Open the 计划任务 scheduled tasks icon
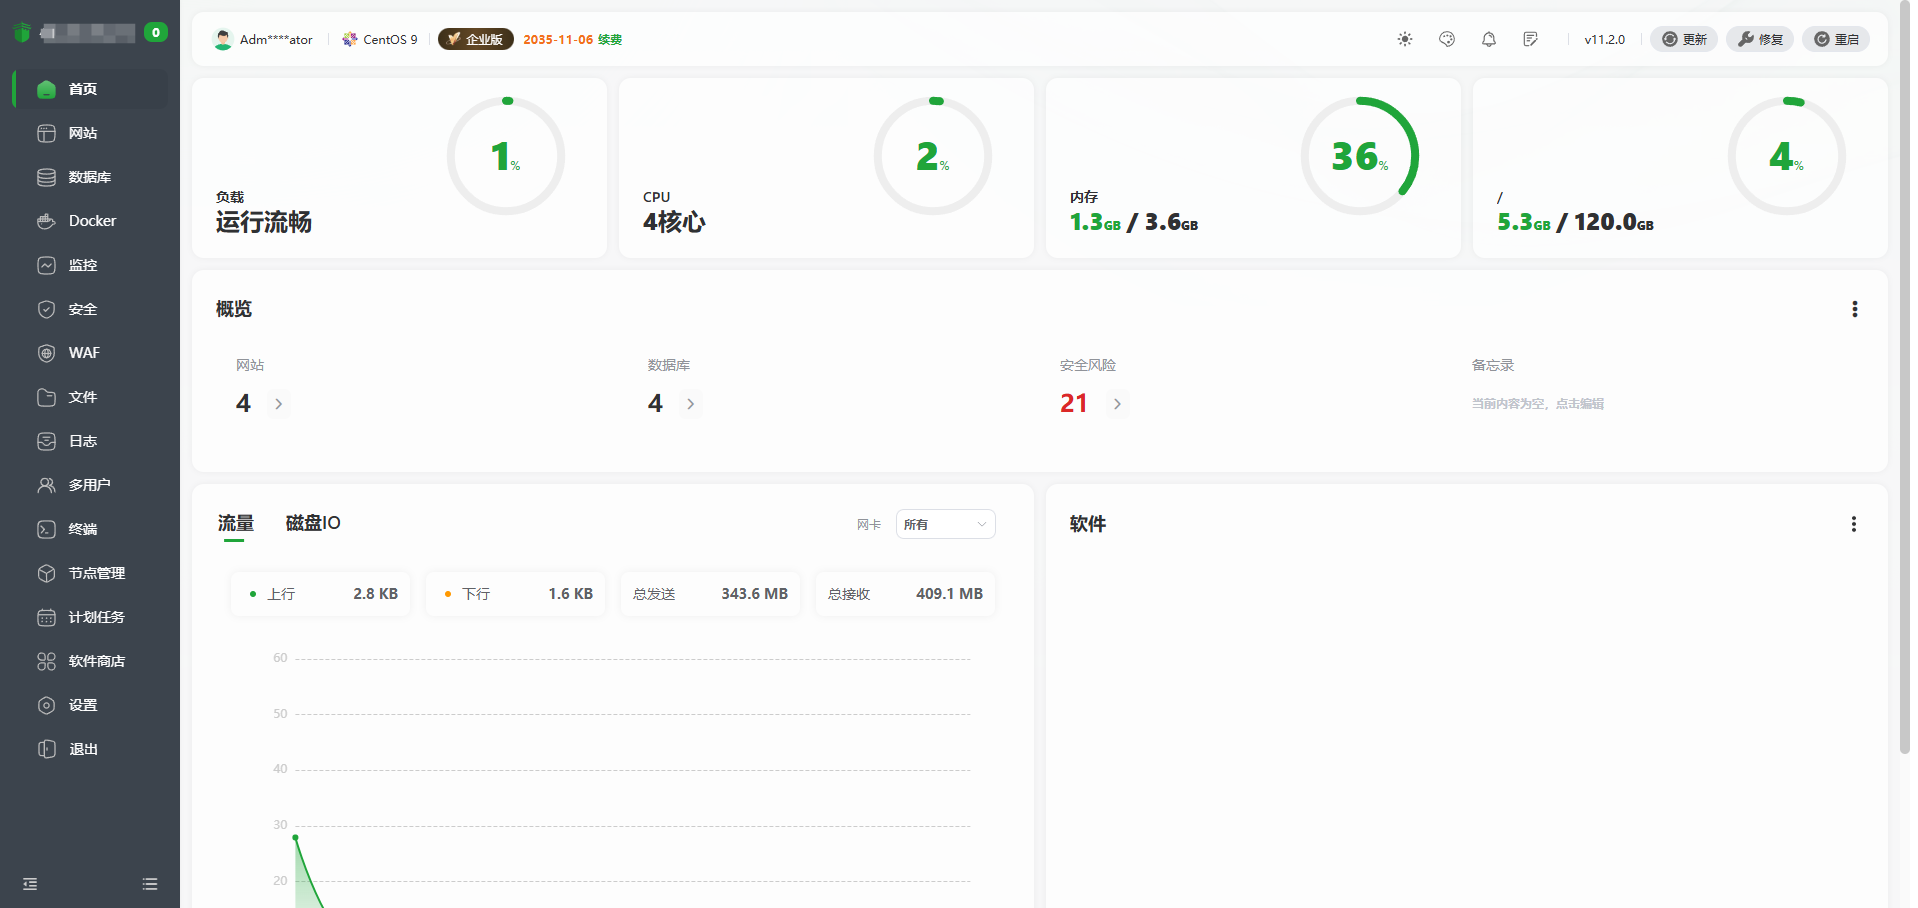Viewport: 1918px width, 908px height. coord(47,617)
